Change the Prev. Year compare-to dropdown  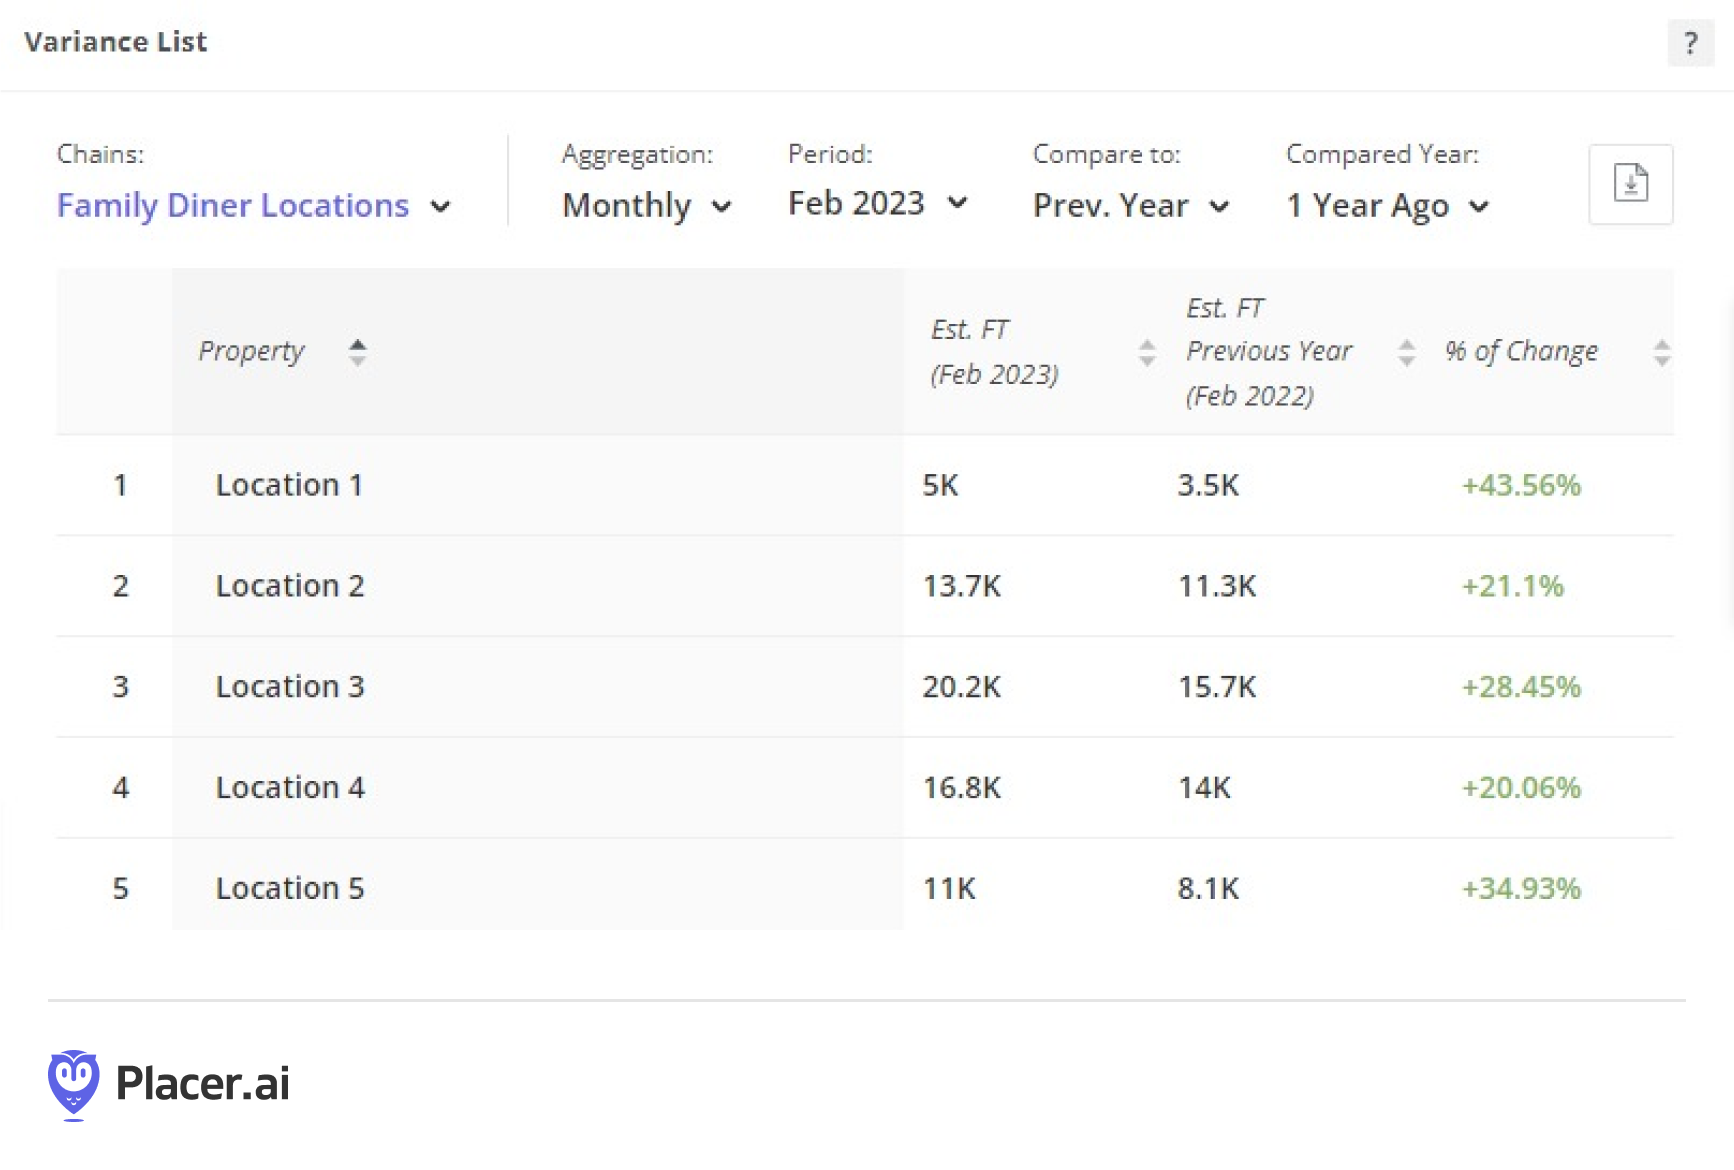[x=1131, y=206]
